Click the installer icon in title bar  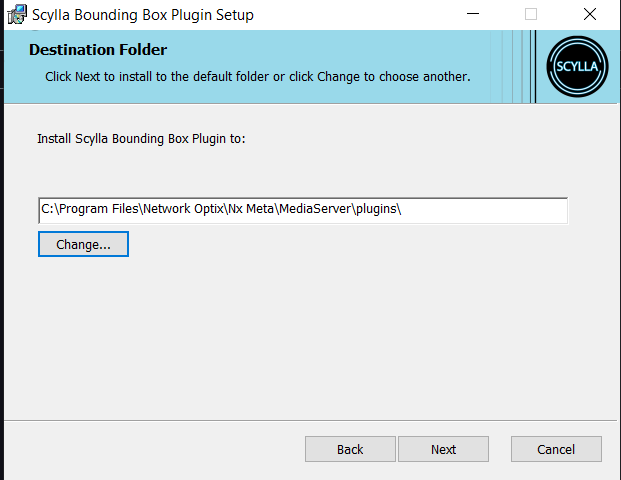click(x=16, y=15)
